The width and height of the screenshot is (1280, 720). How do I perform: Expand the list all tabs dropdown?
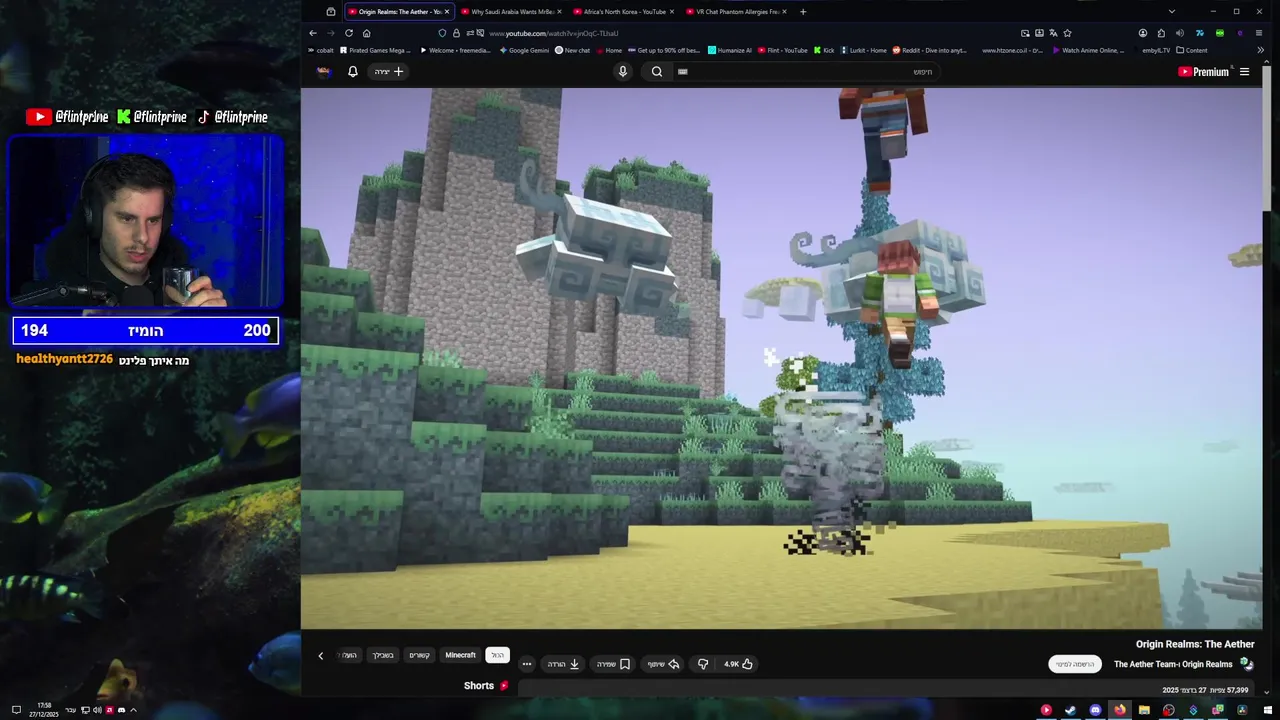pyautogui.click(x=1171, y=11)
